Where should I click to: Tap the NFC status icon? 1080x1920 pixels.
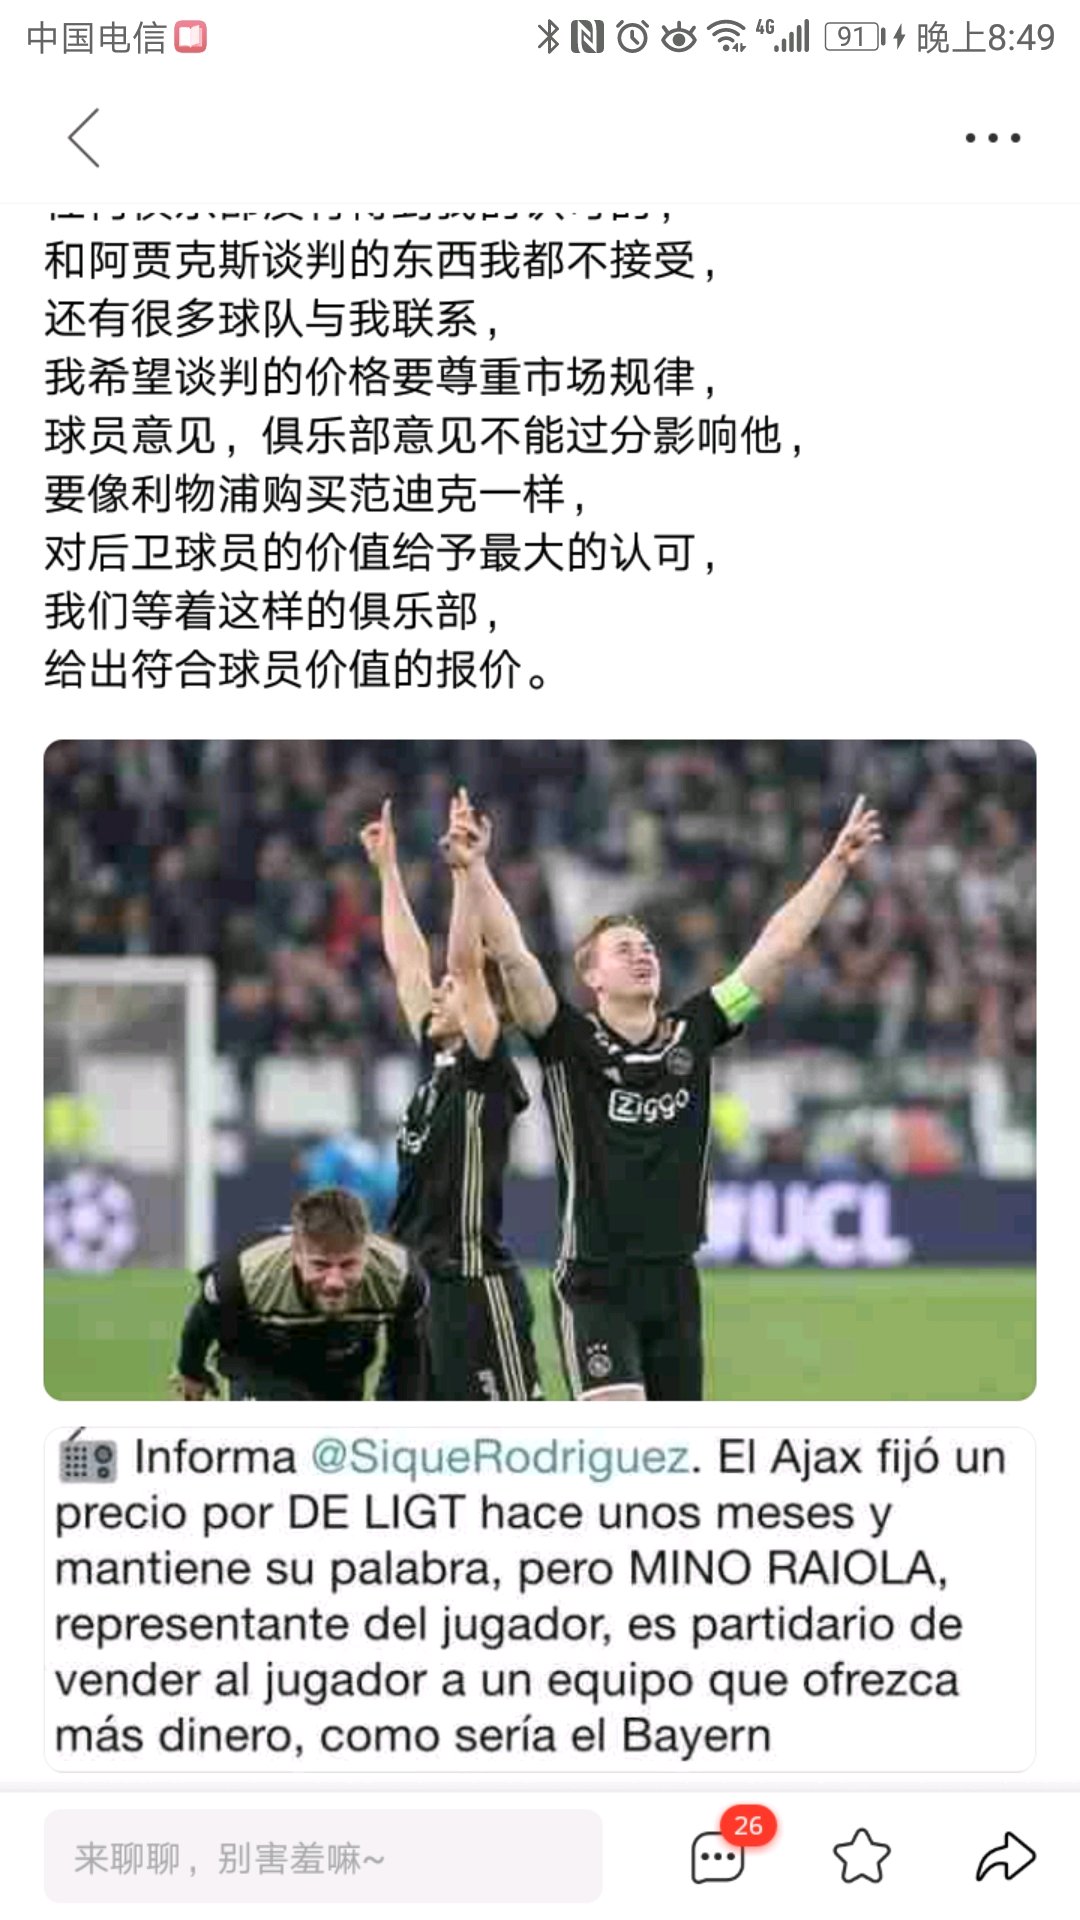[587, 38]
